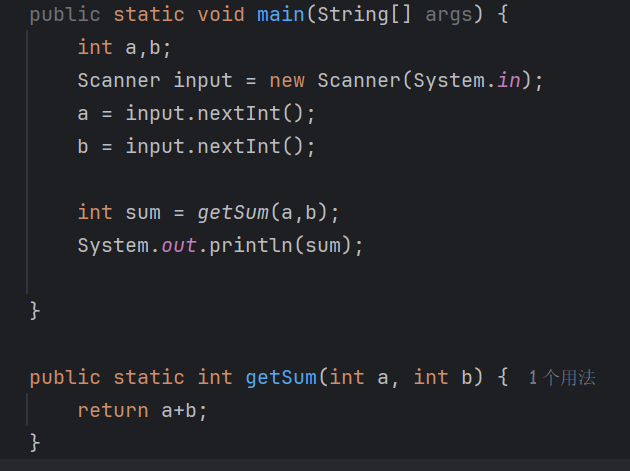The height and width of the screenshot is (471, 630).
Task: Click the 'new' keyword
Action: click(287, 80)
